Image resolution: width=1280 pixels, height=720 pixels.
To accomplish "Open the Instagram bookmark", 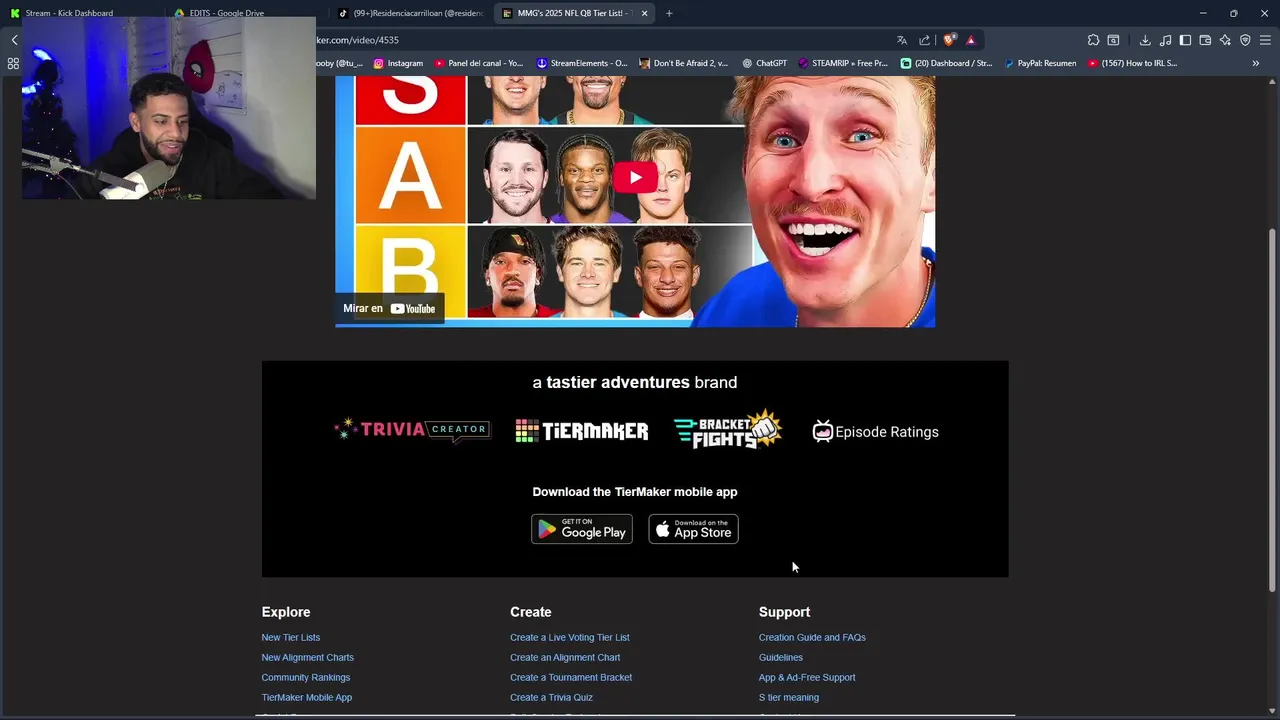I will point(398,63).
